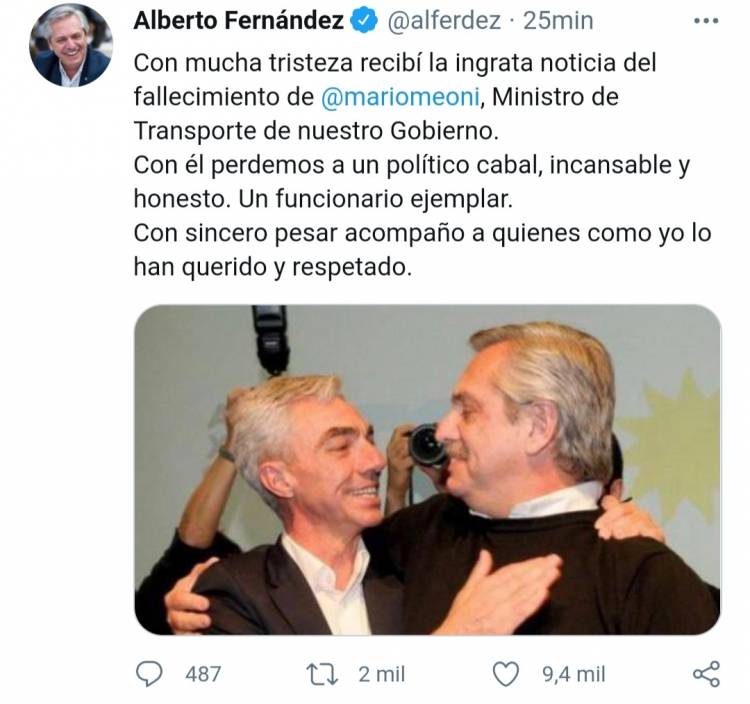The width and height of the screenshot is (750, 704).
Task: Click the retweet arrows icon
Action: (x=322, y=674)
